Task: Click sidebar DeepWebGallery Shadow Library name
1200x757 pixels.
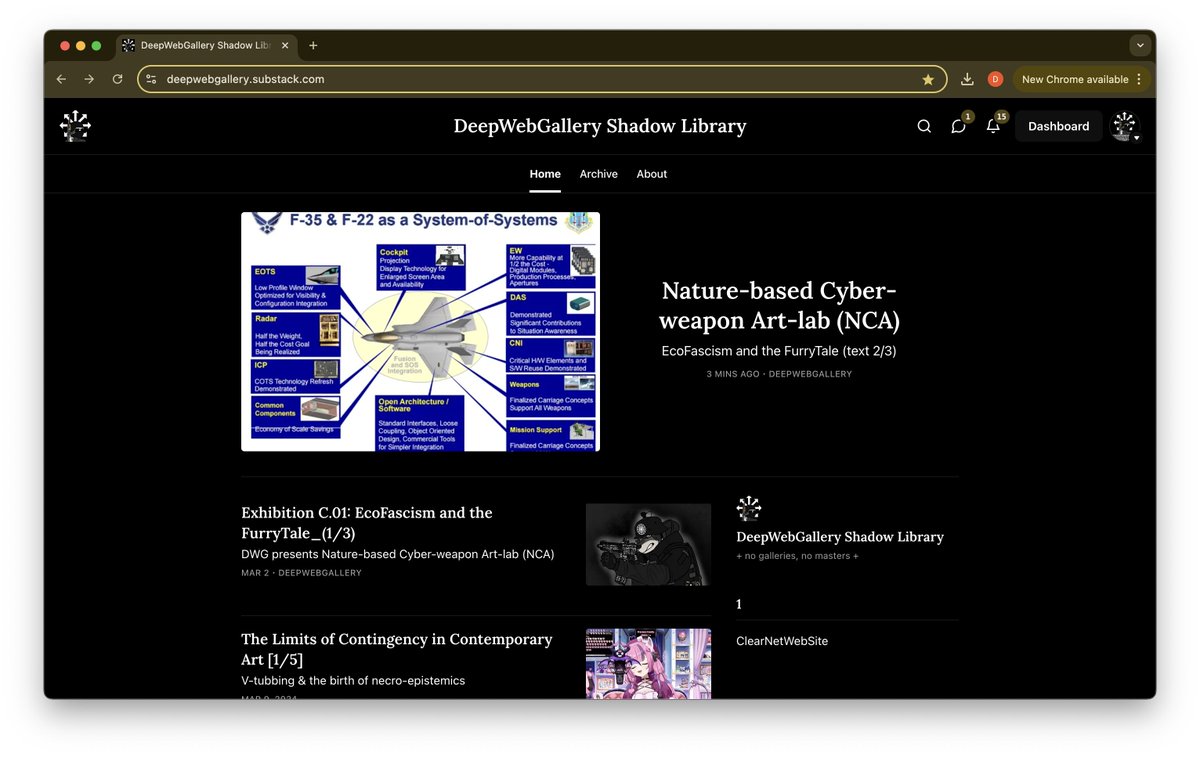Action: pyautogui.click(x=840, y=537)
